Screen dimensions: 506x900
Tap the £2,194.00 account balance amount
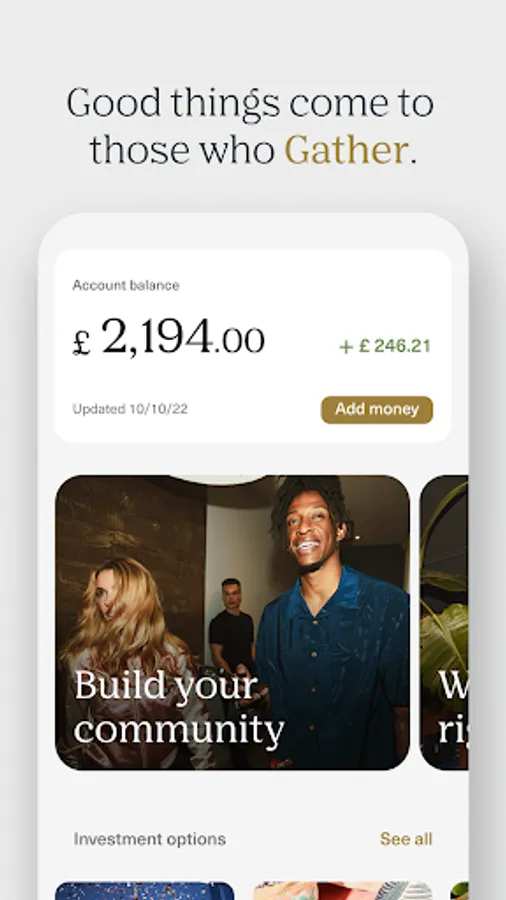click(169, 337)
